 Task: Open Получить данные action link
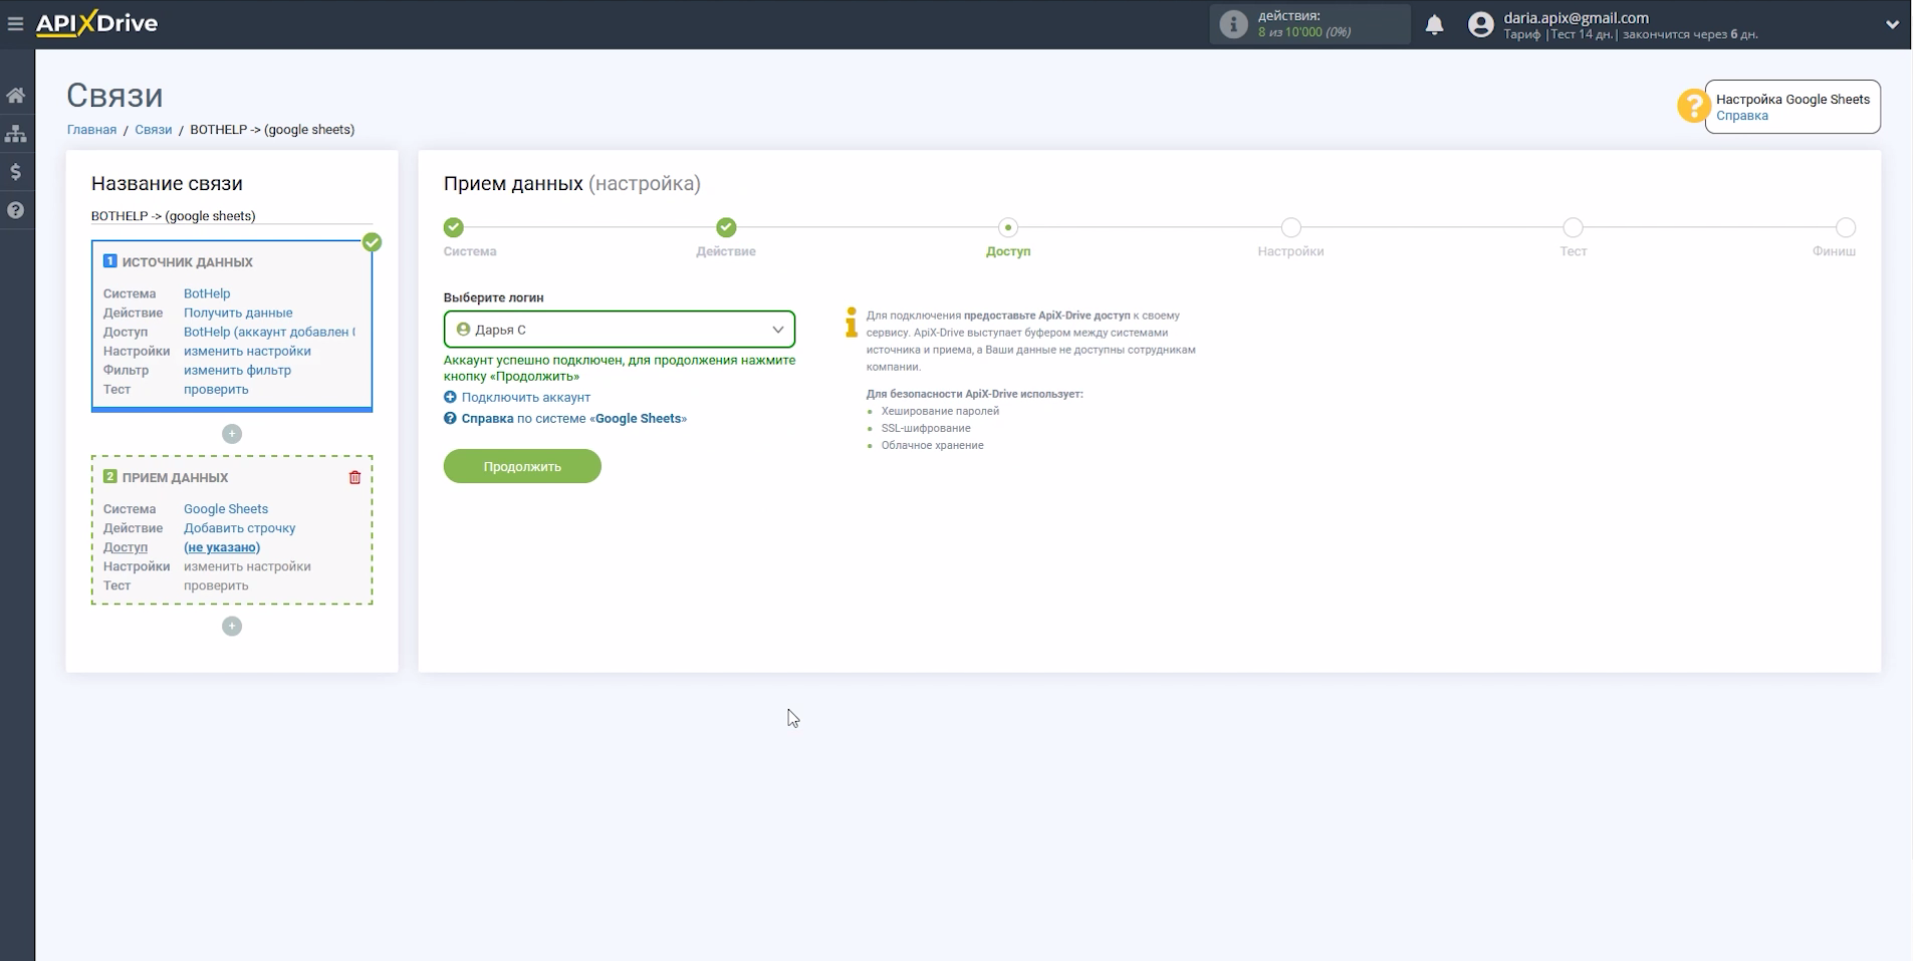click(x=238, y=313)
